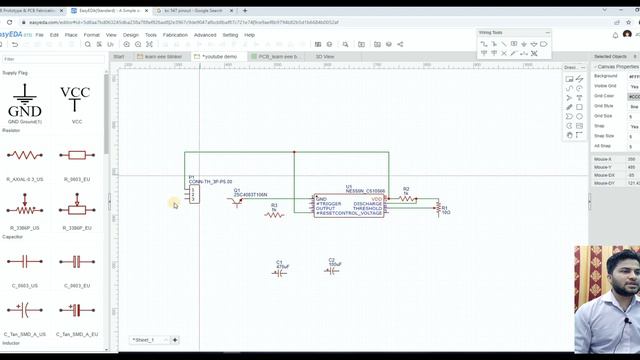Open the Sheet Setting drawing tool
The image size is (640, 360).
click(569, 79)
